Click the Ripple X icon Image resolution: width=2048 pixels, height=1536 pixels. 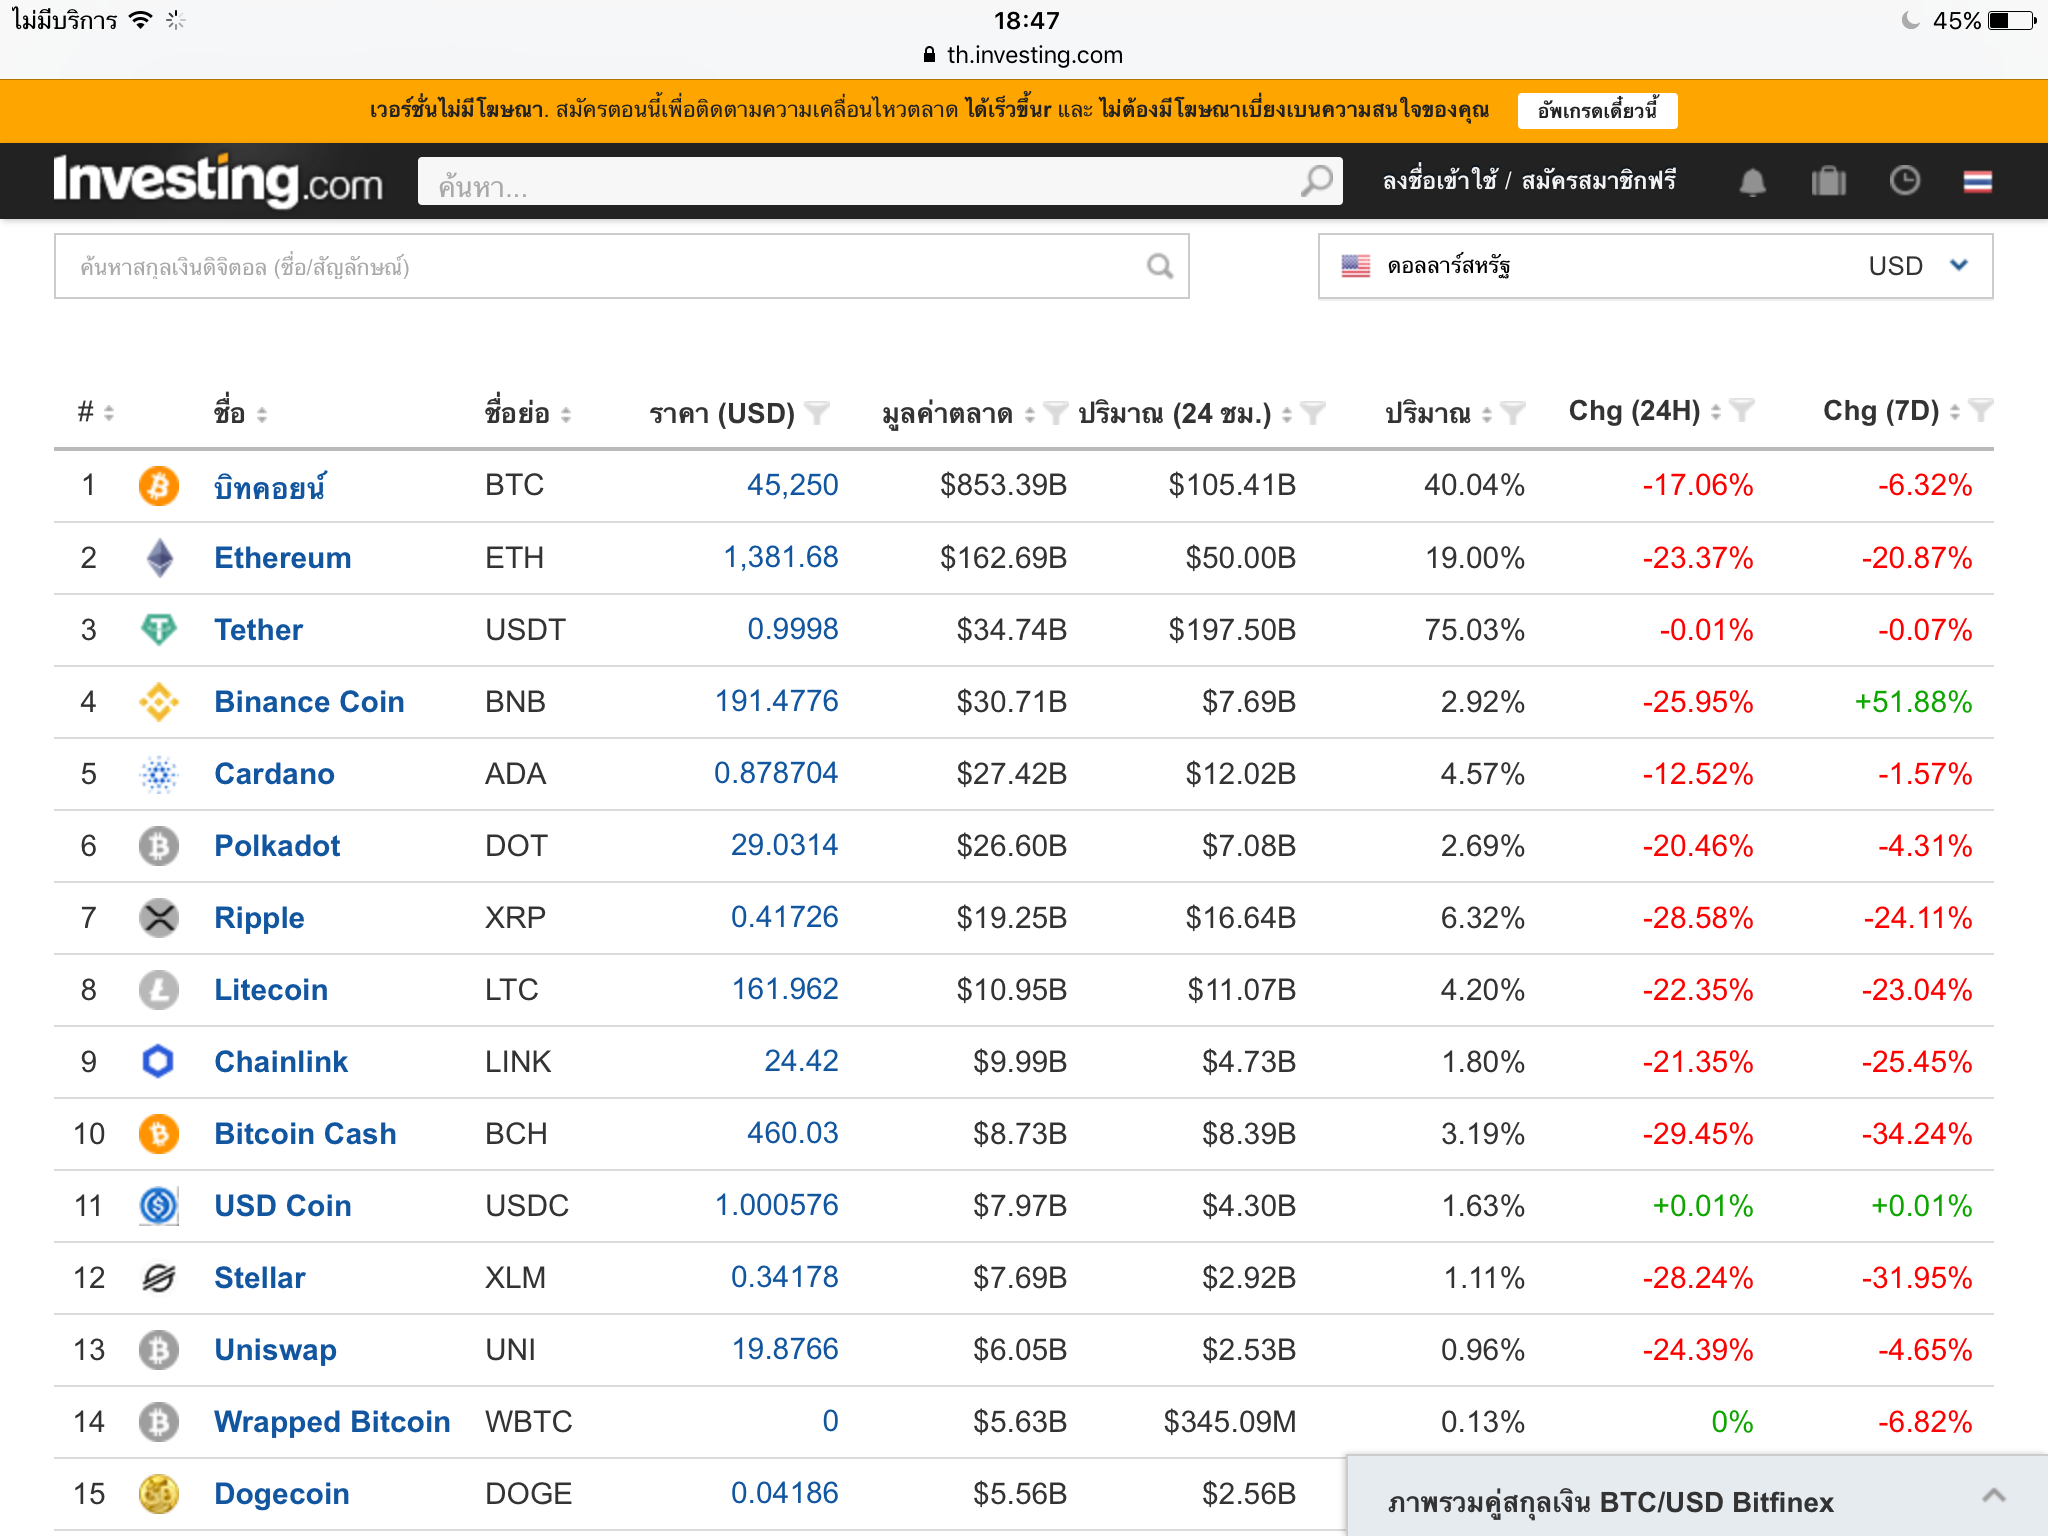pos(158,918)
